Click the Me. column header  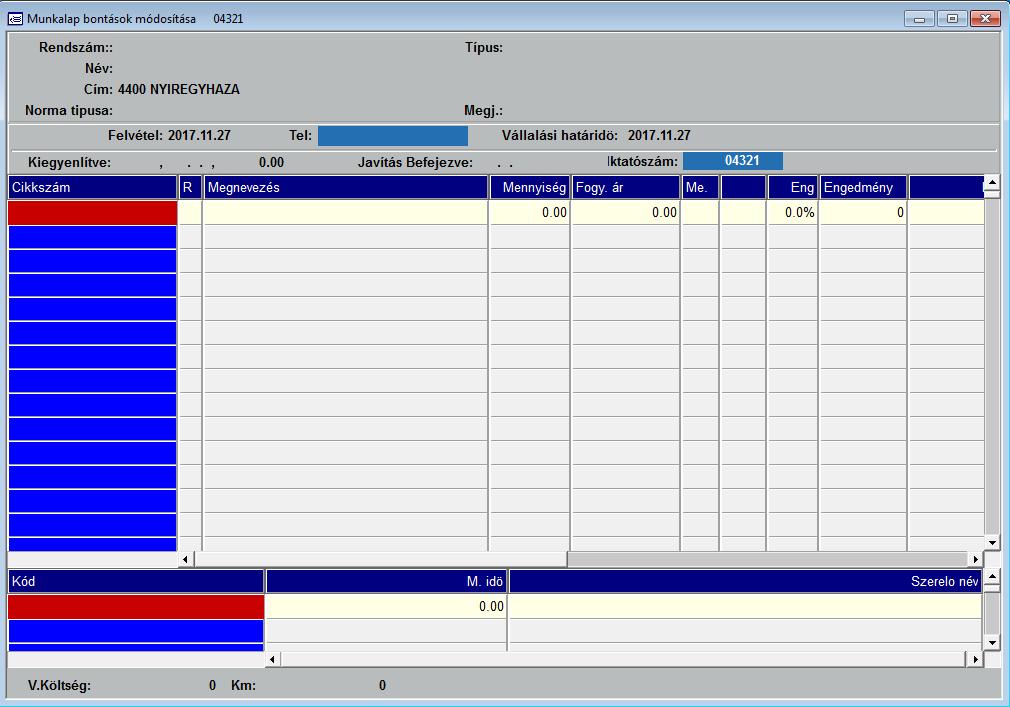700,187
